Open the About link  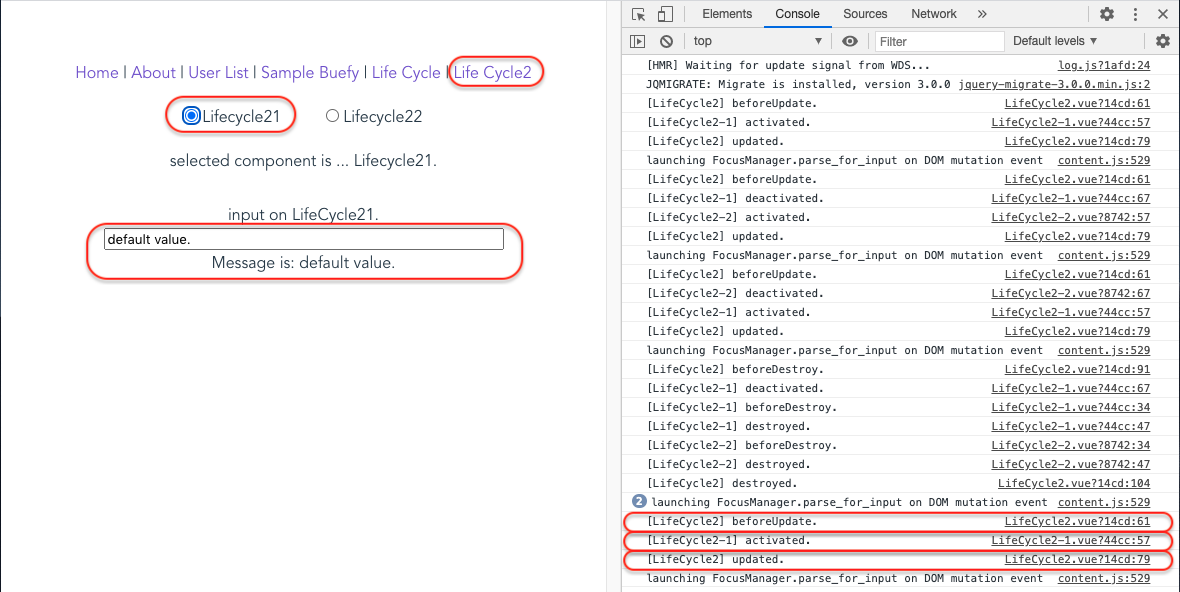[154, 72]
